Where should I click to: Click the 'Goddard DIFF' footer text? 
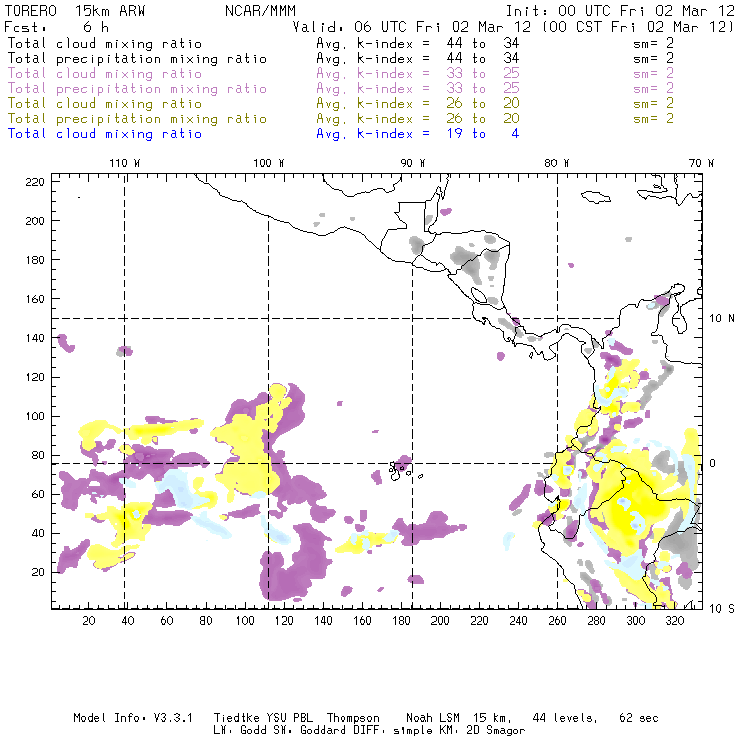click(340, 731)
